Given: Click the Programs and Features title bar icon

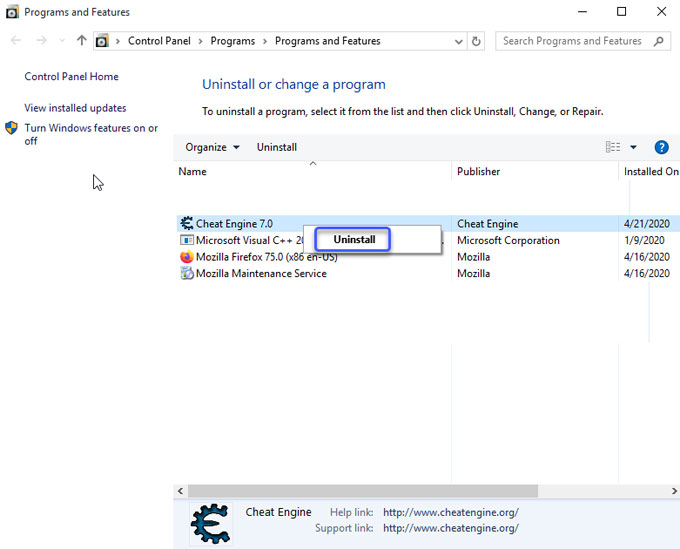Looking at the screenshot, I should 12,12.
